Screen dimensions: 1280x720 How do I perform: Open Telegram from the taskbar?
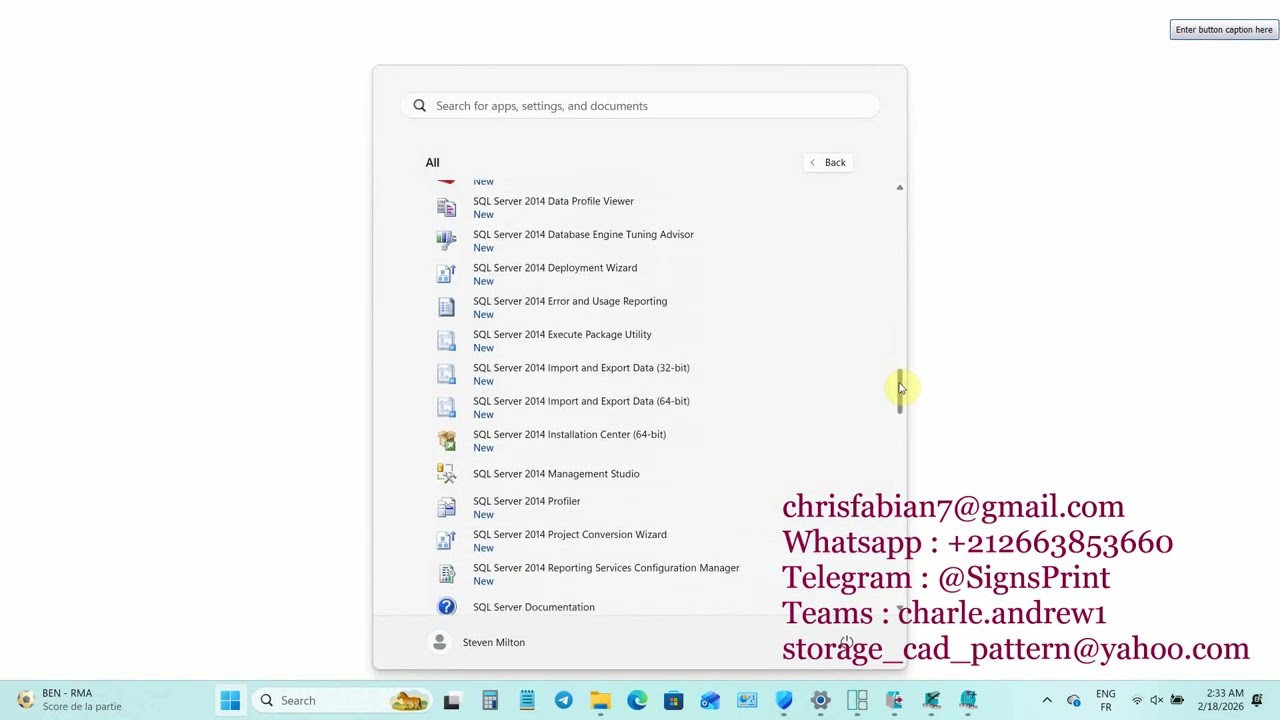tap(564, 700)
